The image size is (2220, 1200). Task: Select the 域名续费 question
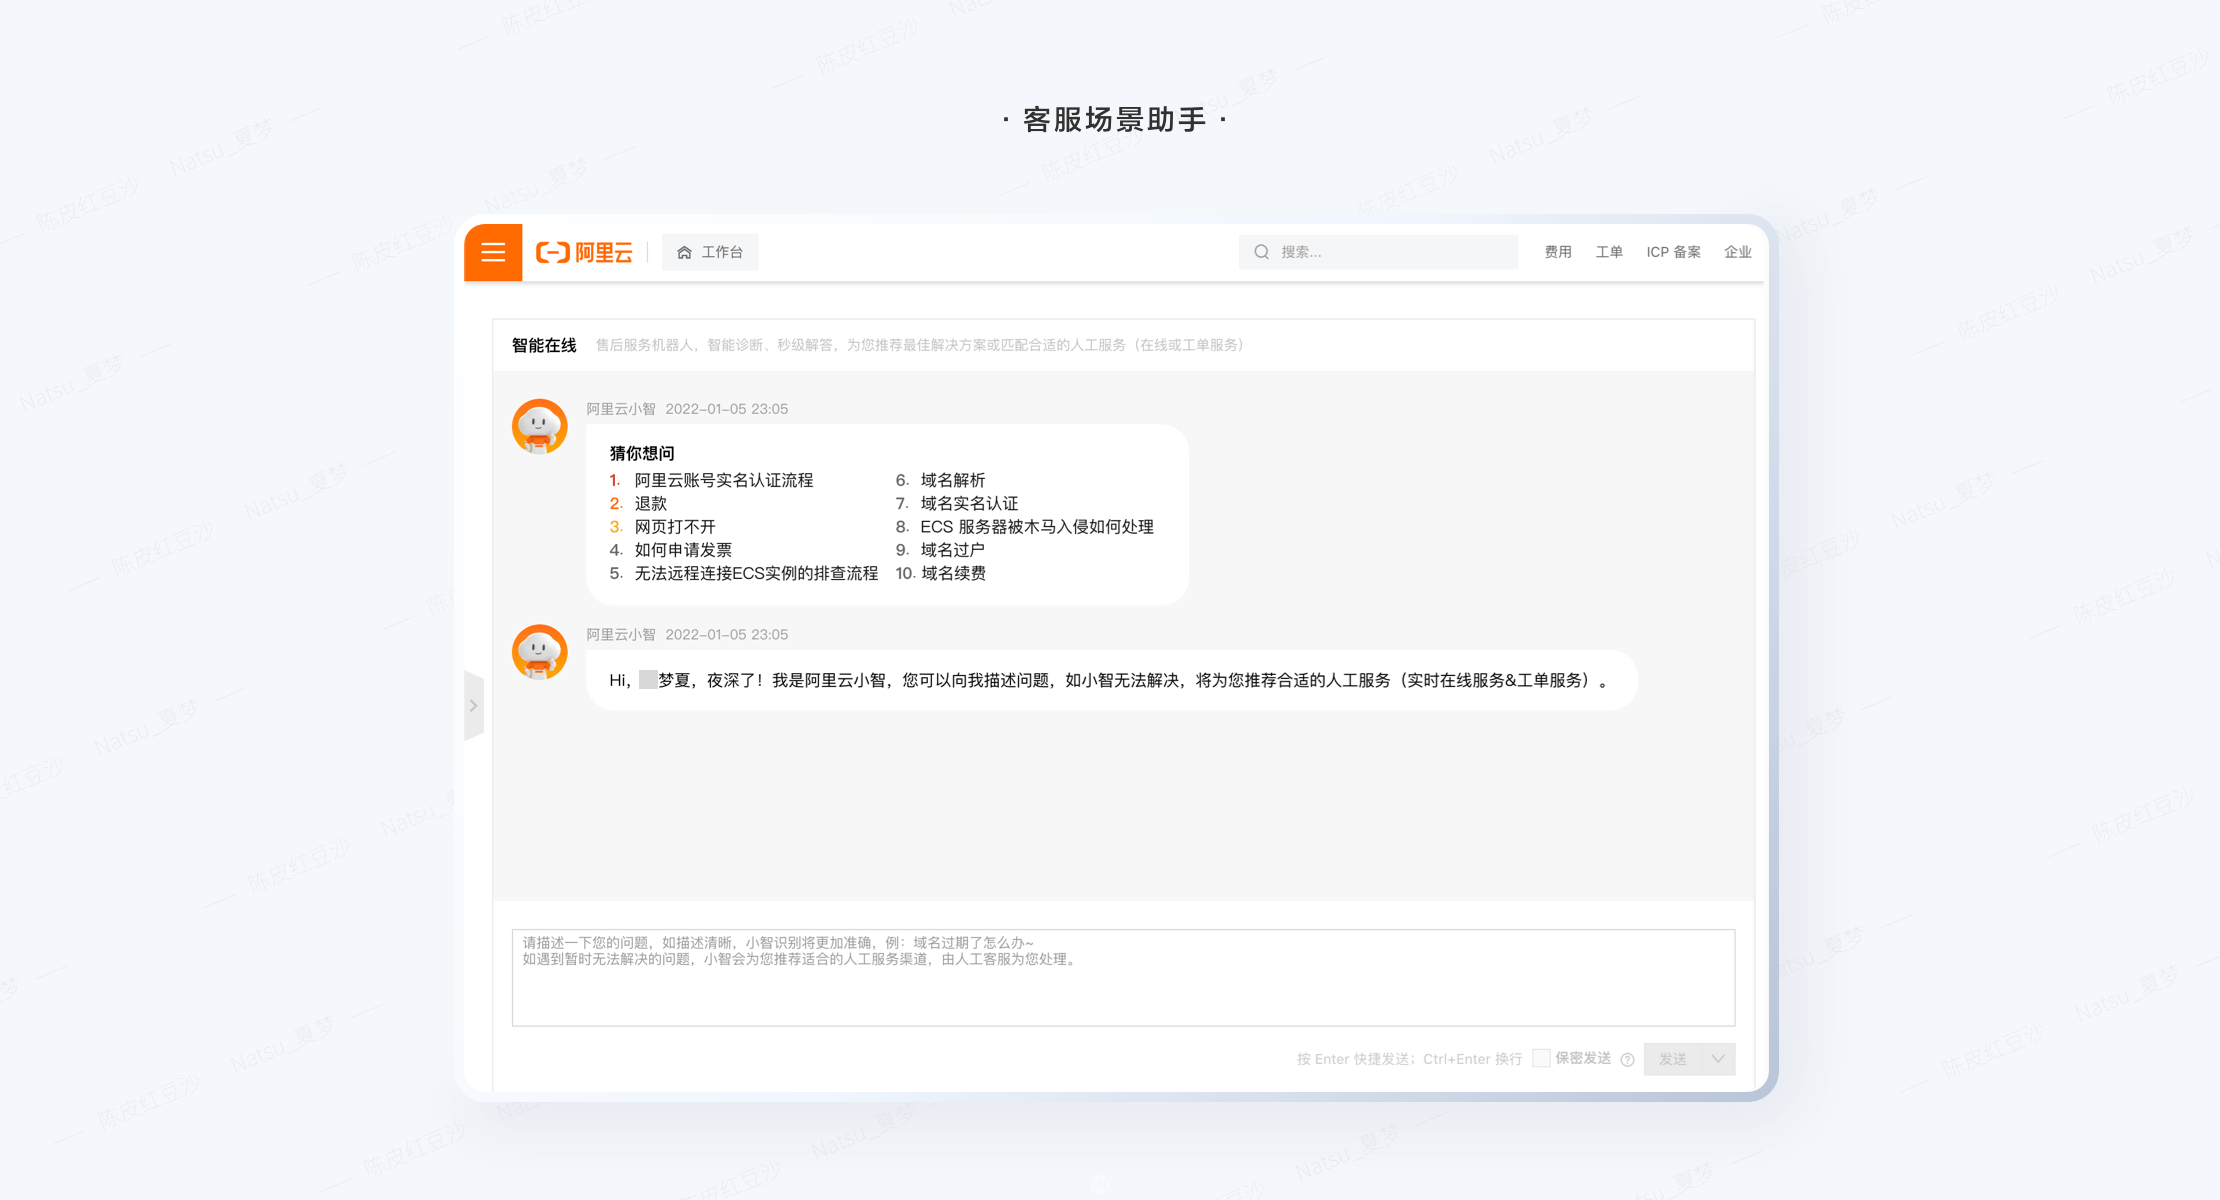click(953, 573)
